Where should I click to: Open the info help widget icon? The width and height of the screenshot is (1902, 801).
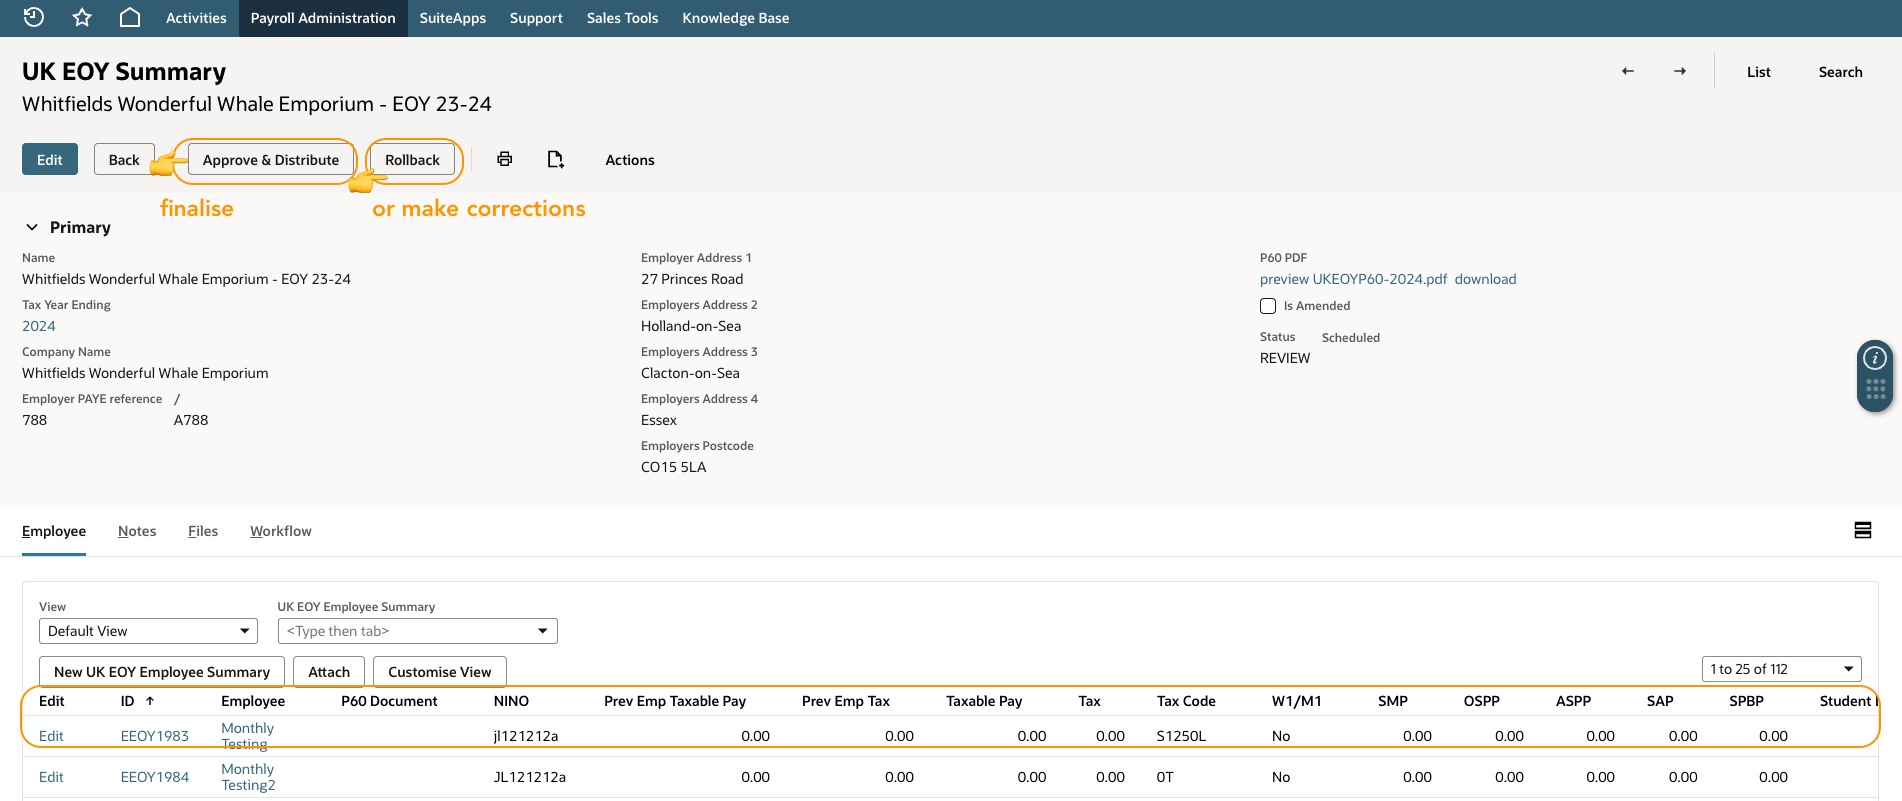[1875, 358]
